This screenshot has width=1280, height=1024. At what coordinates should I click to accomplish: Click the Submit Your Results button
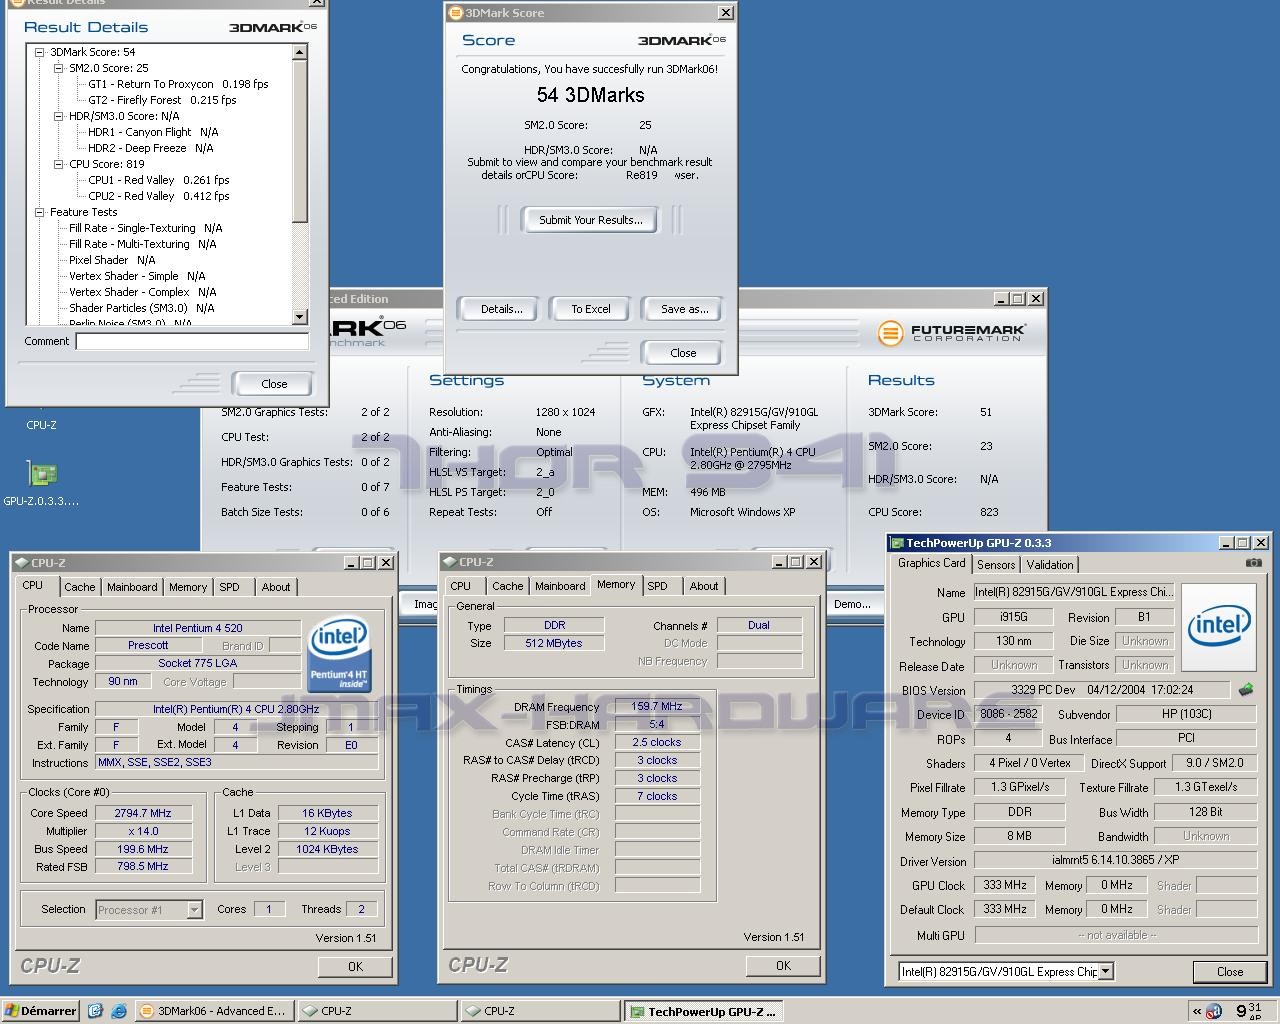(x=590, y=220)
